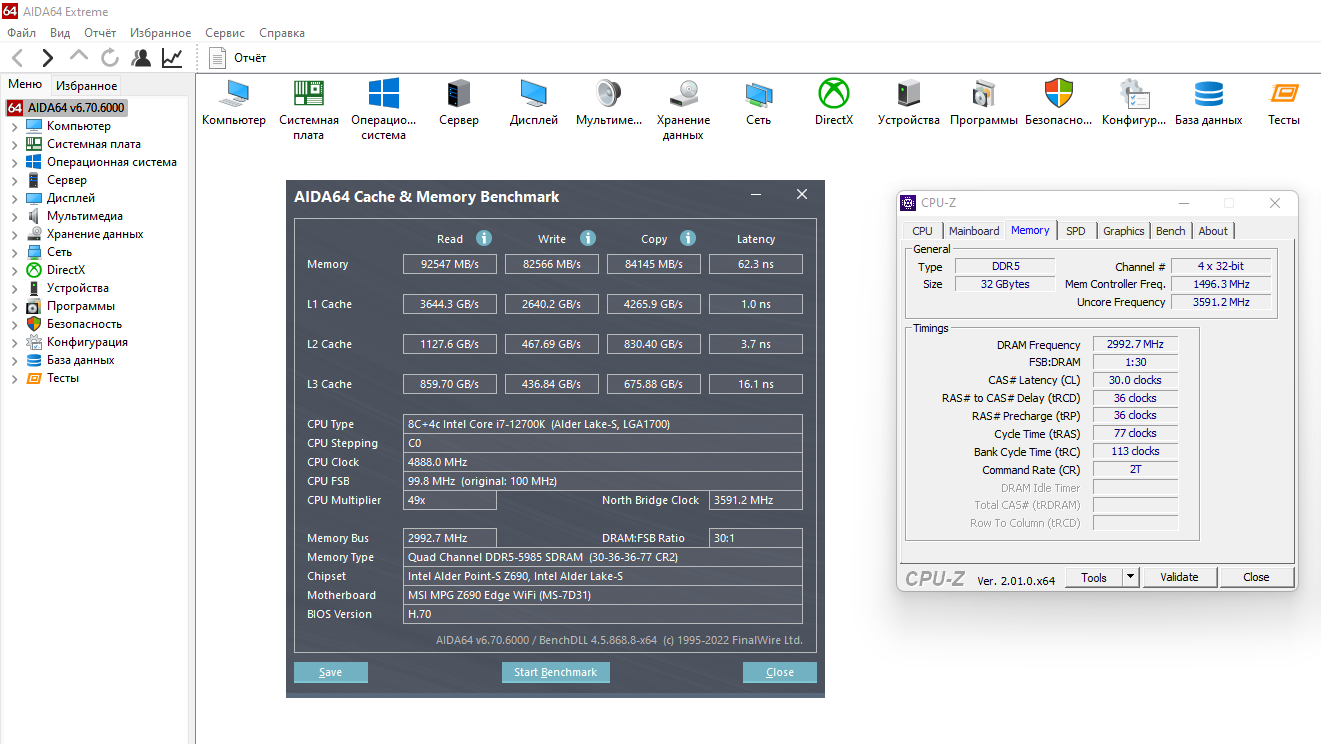Open the Хранение данных icon in main pane
The image size is (1321, 744).
click(x=684, y=94)
